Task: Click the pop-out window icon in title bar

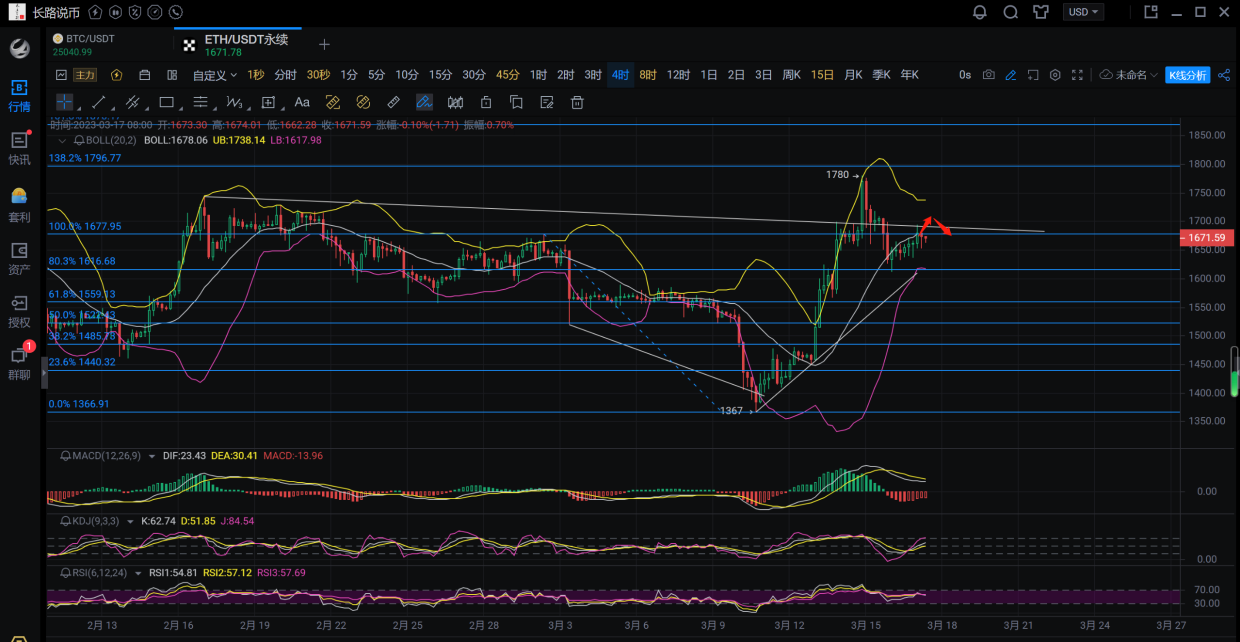Action: coord(1151,12)
